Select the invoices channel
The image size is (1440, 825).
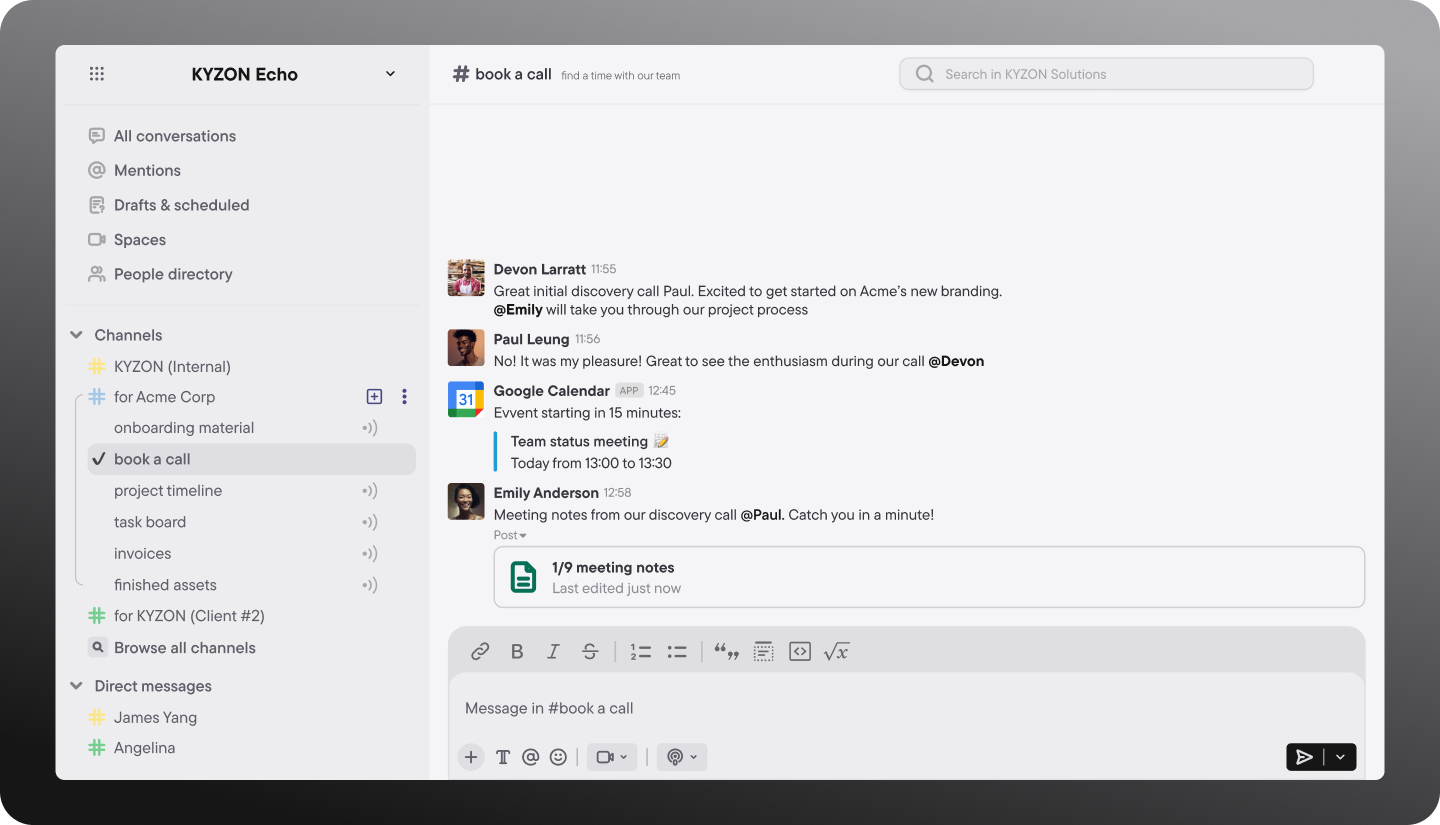142,554
